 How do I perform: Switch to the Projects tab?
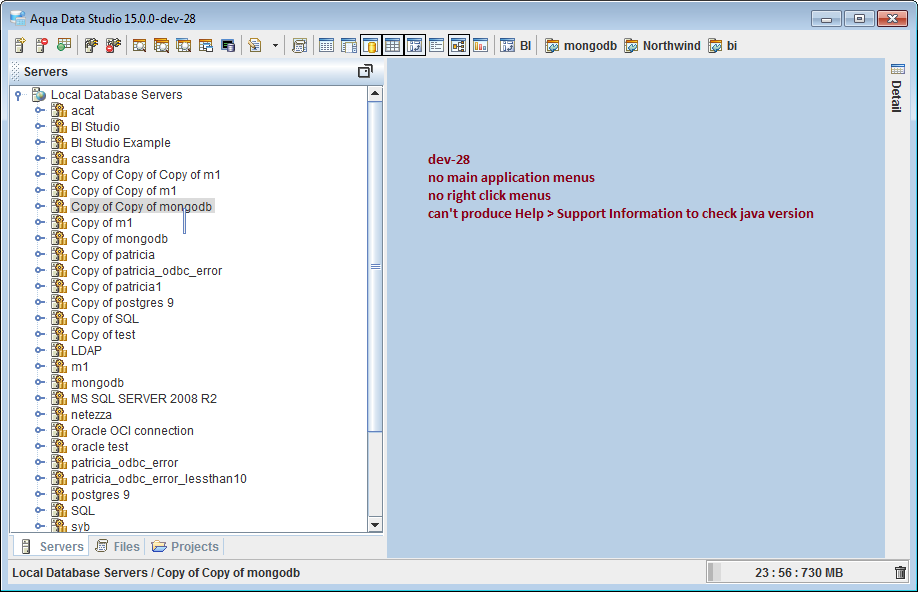pos(184,546)
